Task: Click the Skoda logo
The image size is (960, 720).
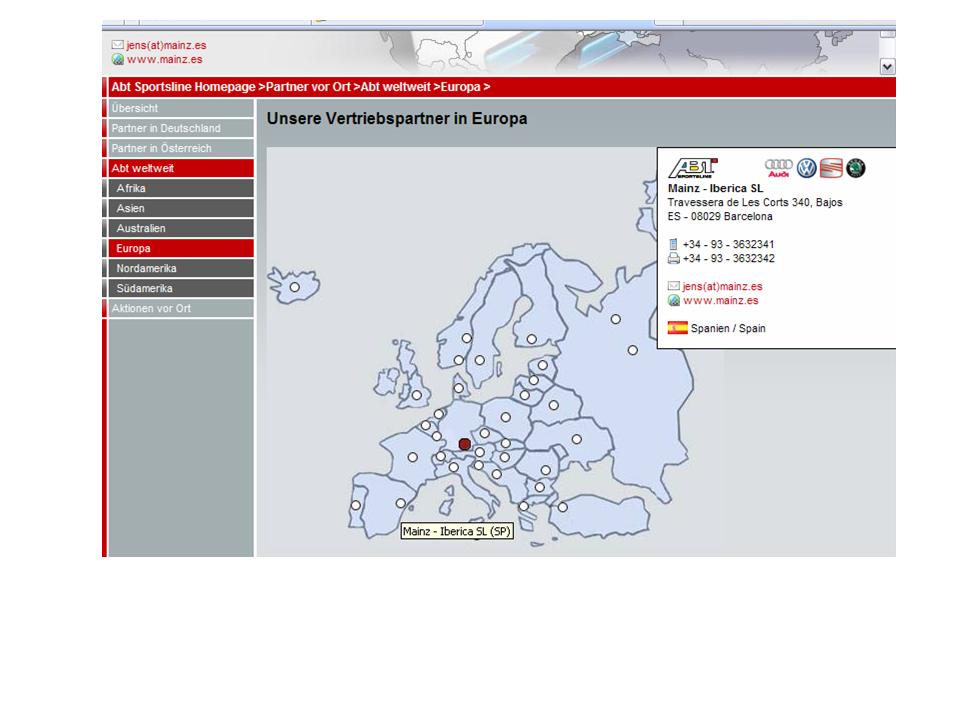Action: (855, 168)
